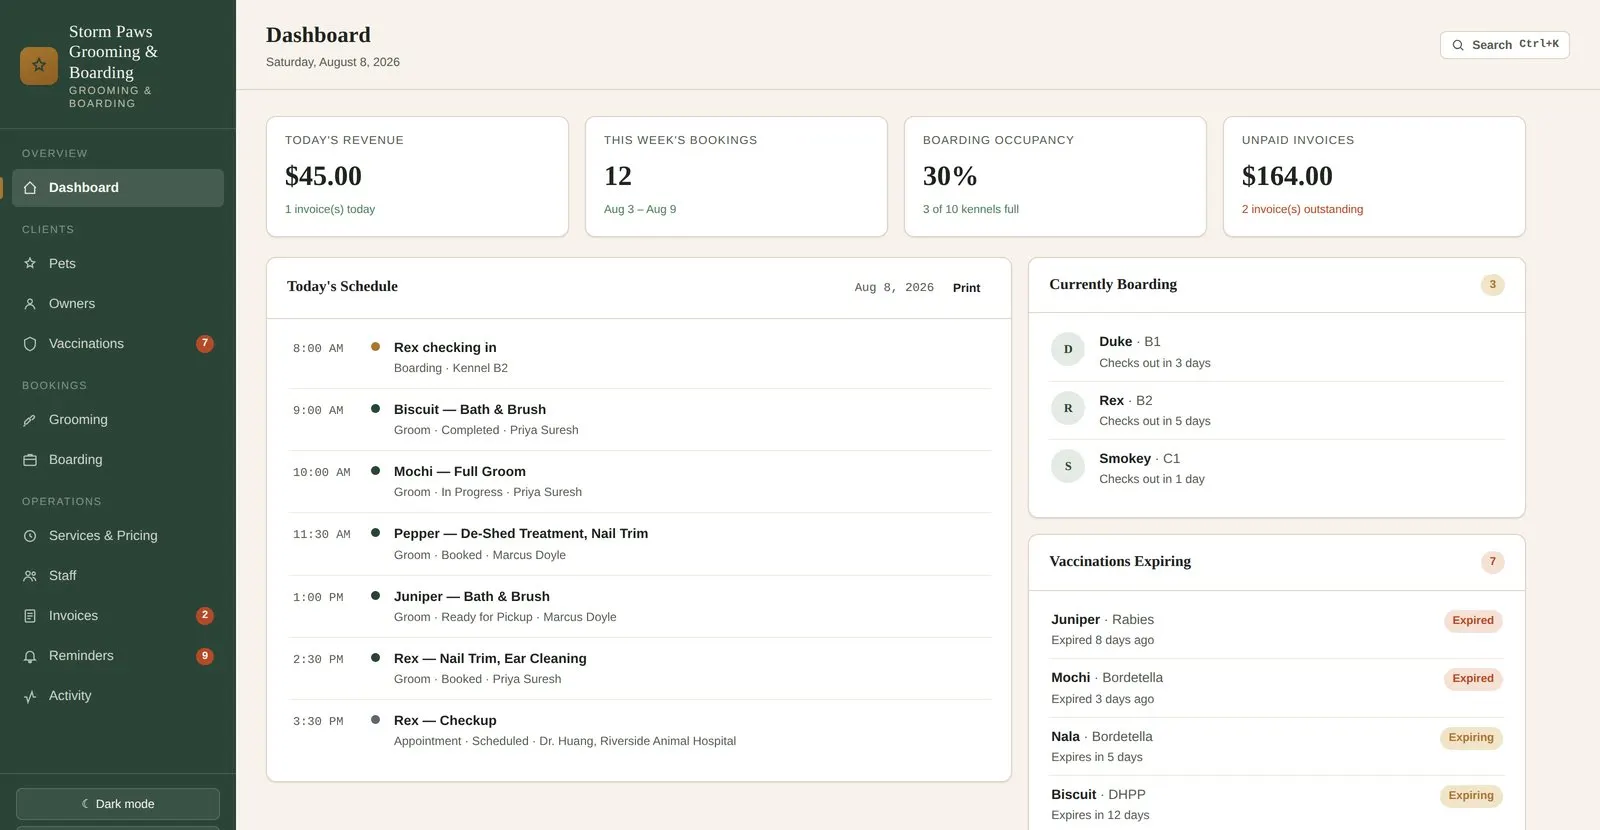Click the Boarding Occupancy card
The image size is (1600, 830).
click(1055, 177)
